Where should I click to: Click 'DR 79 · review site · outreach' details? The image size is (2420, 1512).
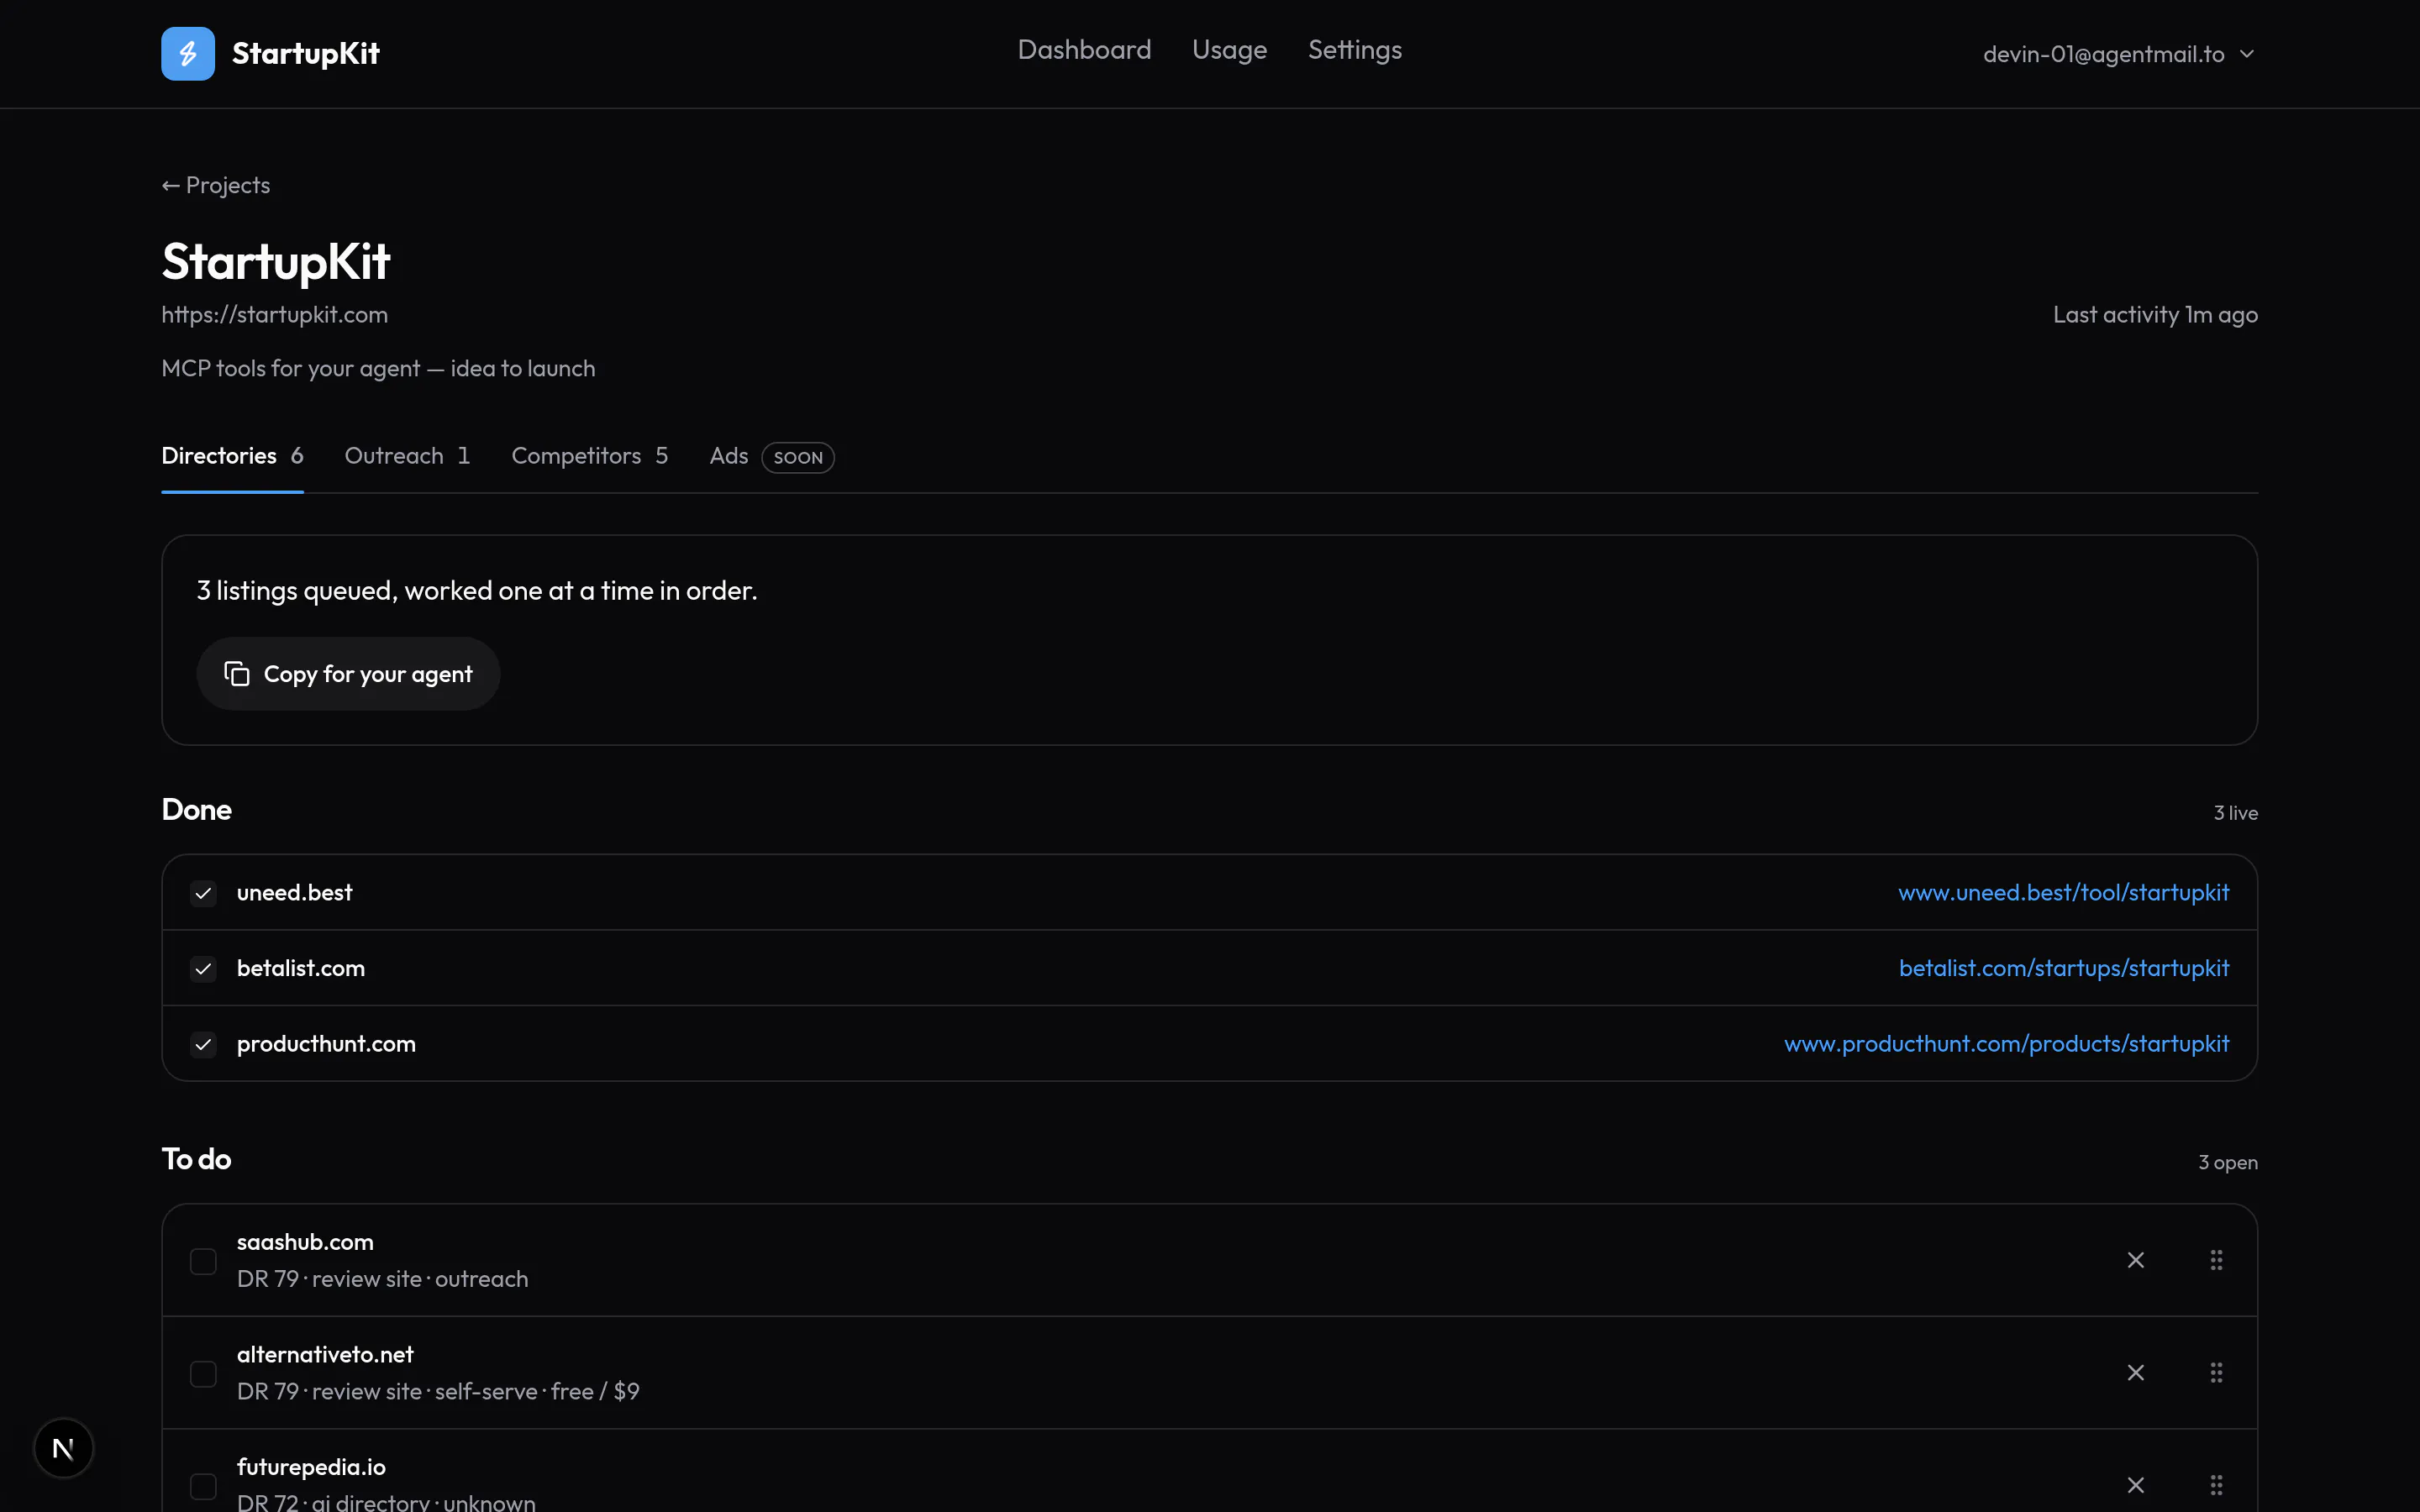pos(383,1279)
